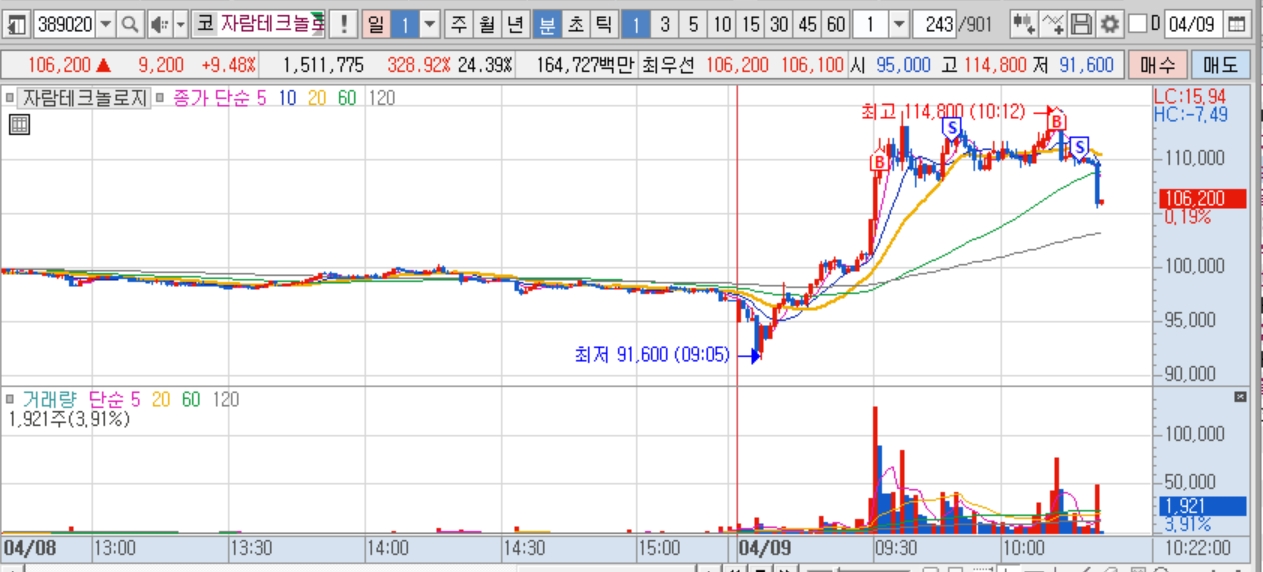
Task: Click the add candlestick chart icon
Action: pos(1023,23)
